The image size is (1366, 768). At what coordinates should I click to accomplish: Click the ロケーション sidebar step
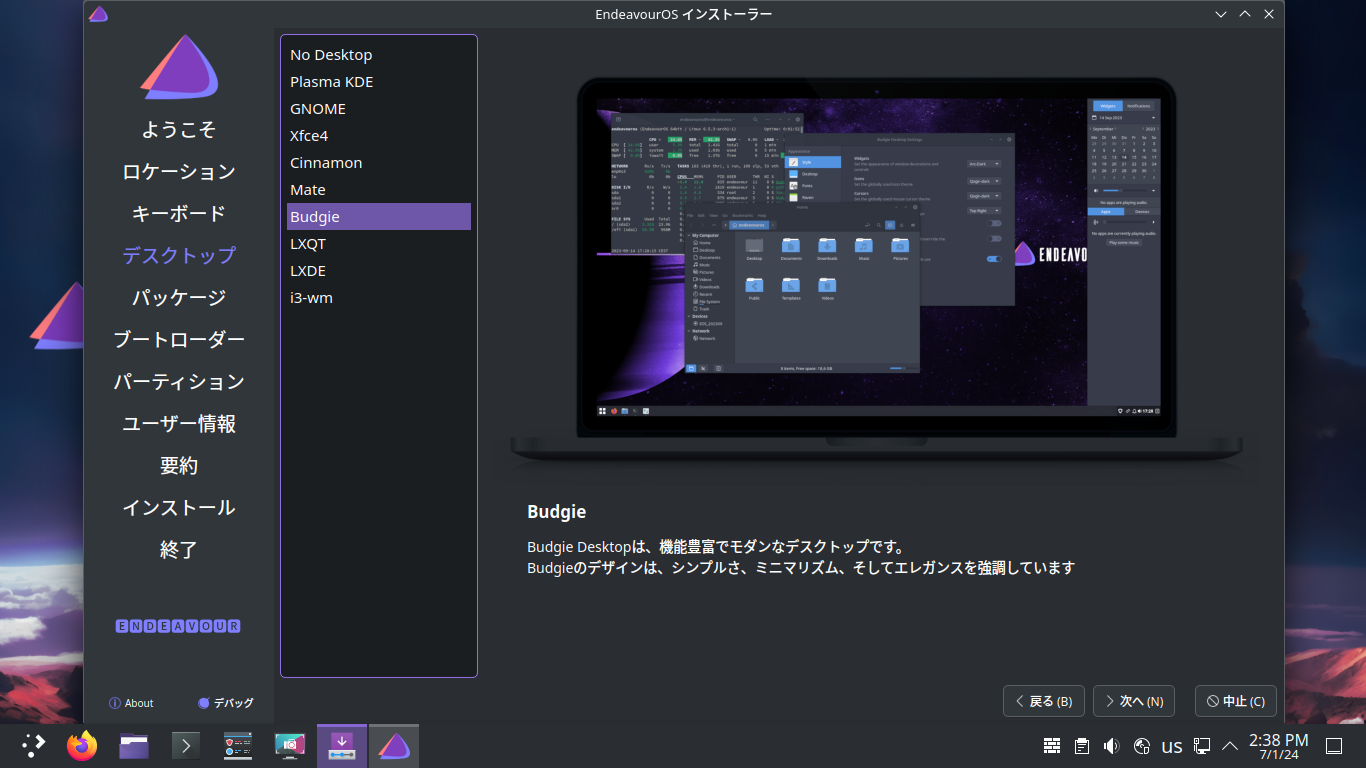tap(179, 172)
